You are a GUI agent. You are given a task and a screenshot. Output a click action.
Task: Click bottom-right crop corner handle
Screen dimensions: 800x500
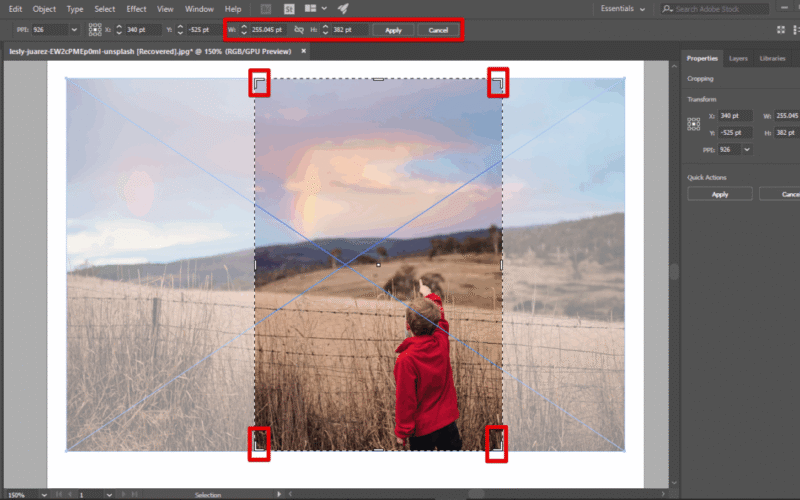click(497, 444)
